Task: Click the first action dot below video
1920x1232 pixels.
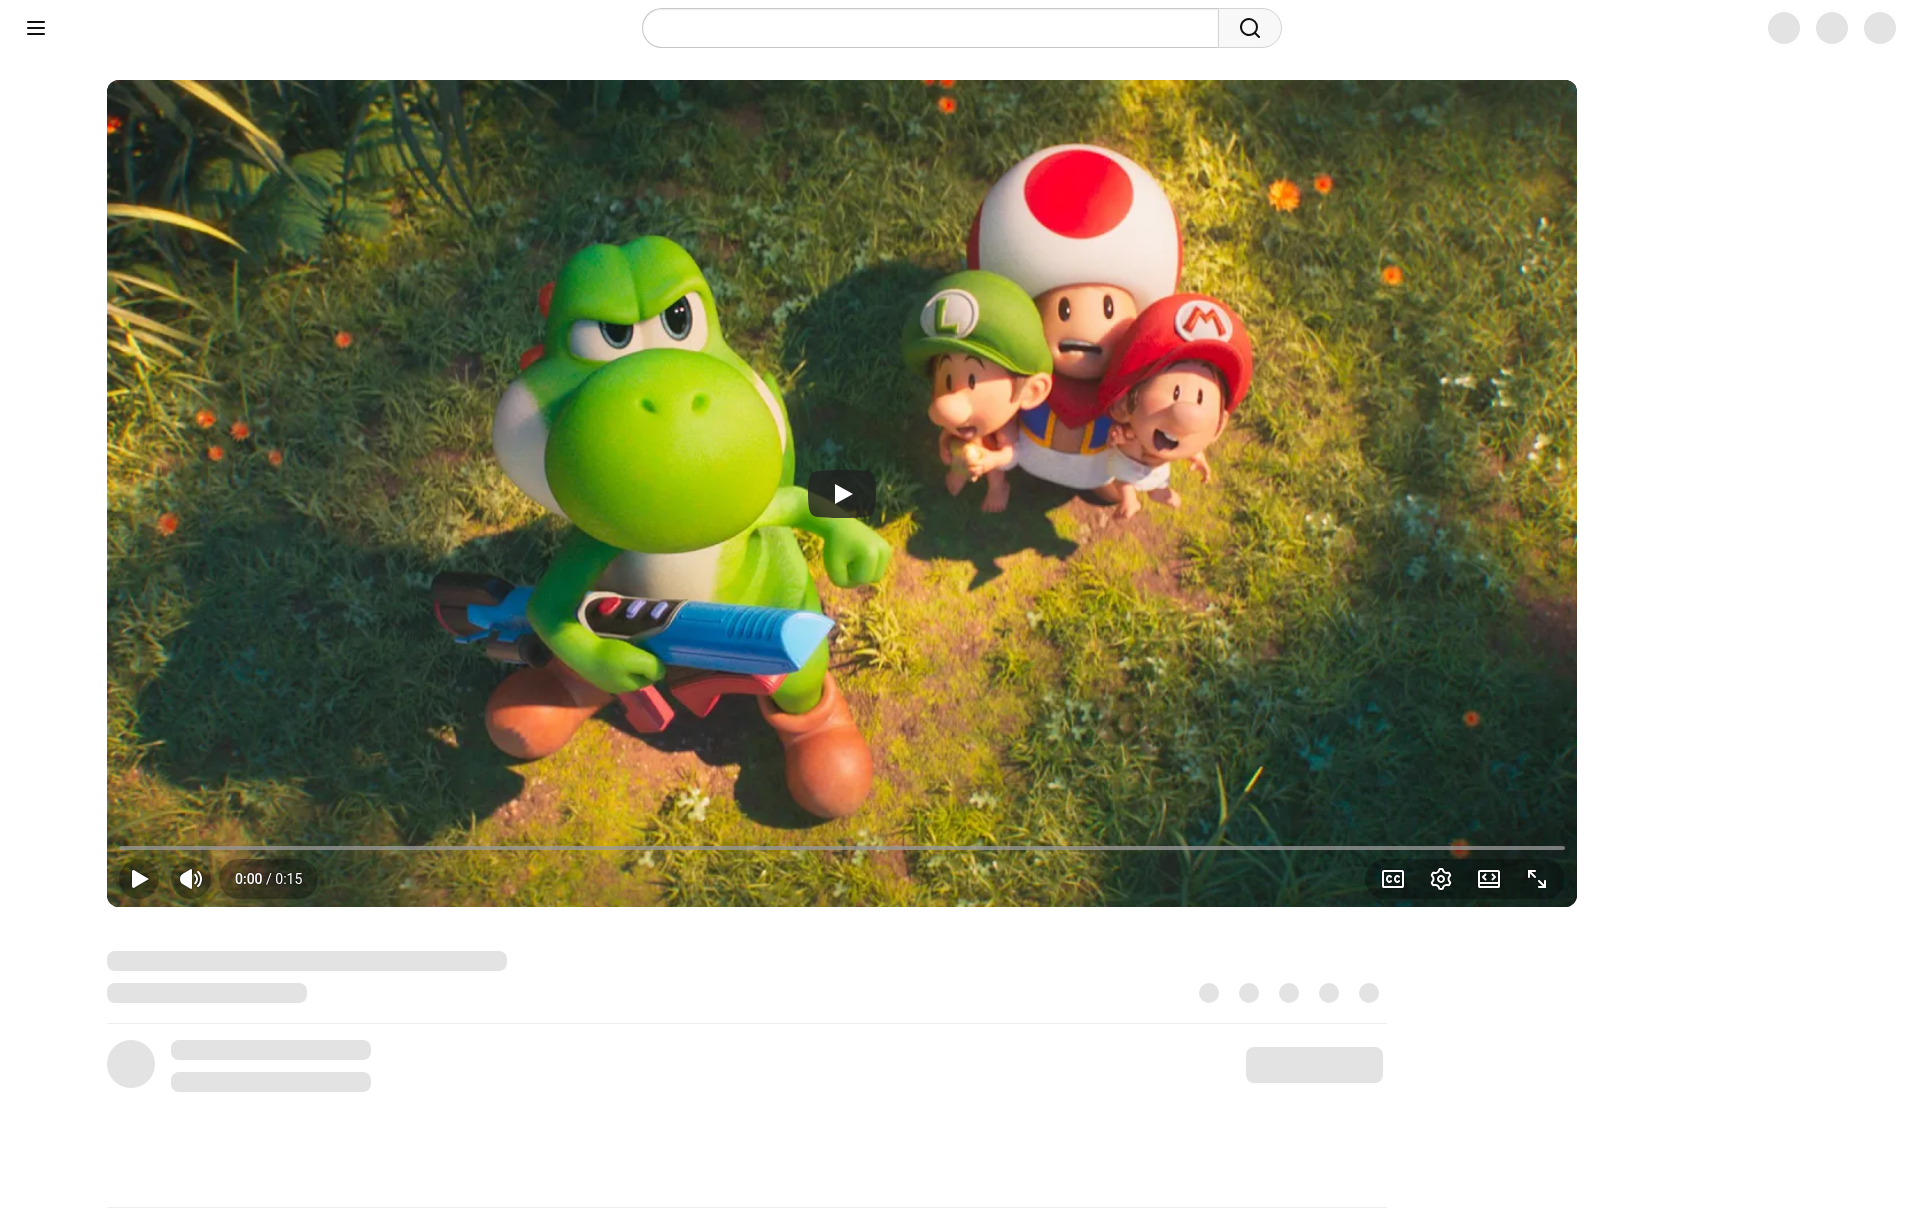Action: 1209,993
